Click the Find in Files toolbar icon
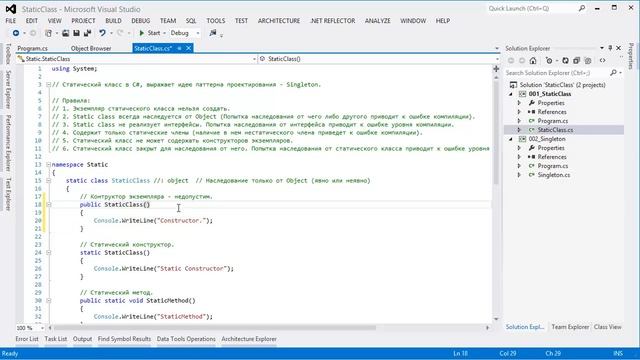 pos(213,33)
